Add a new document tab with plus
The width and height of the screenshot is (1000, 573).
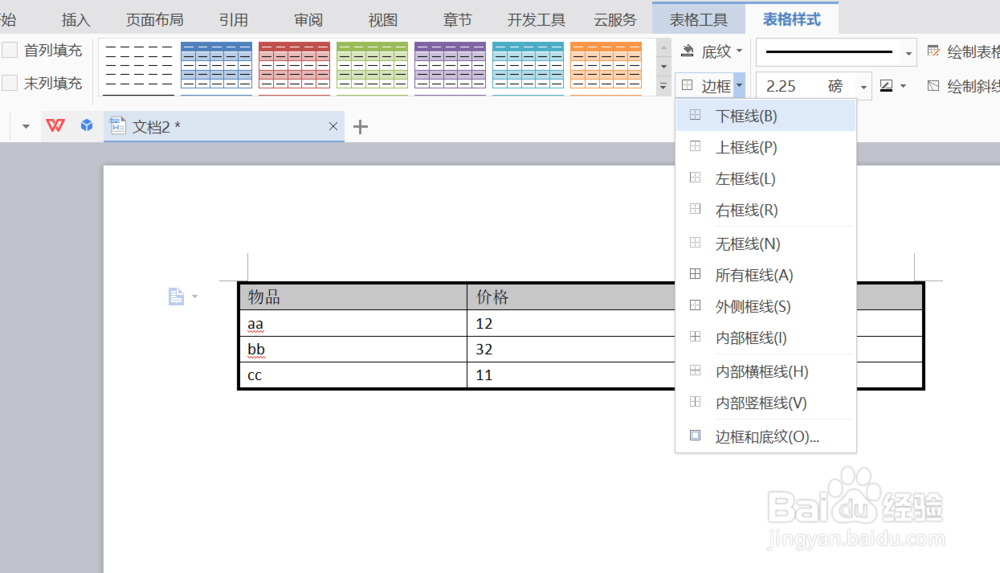coord(360,126)
